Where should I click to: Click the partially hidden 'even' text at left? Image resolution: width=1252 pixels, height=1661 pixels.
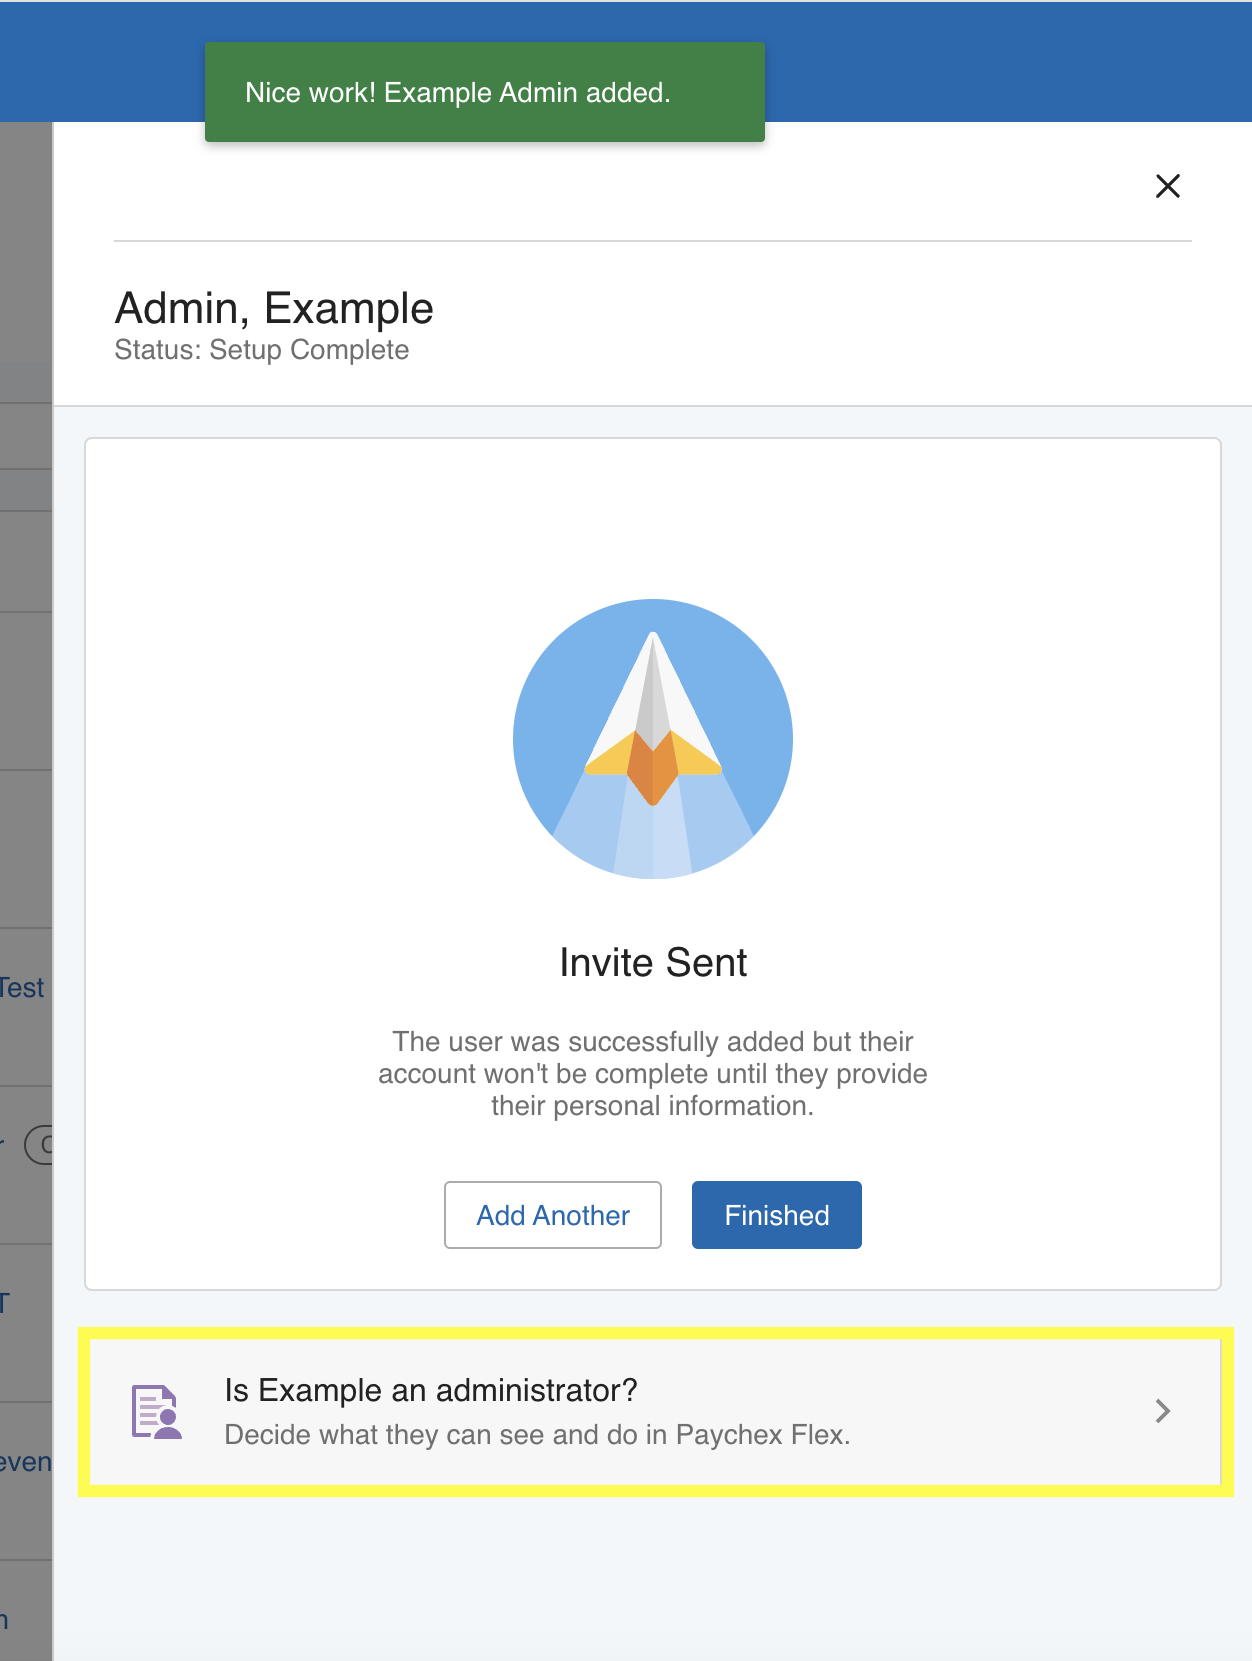(25, 1462)
